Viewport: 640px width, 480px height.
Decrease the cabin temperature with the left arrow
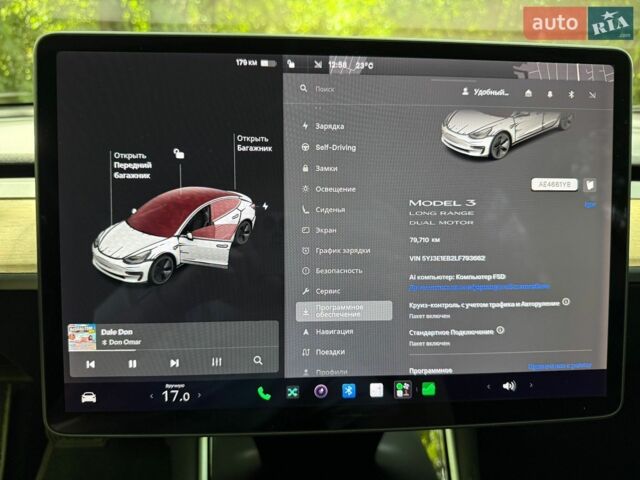(x=152, y=396)
